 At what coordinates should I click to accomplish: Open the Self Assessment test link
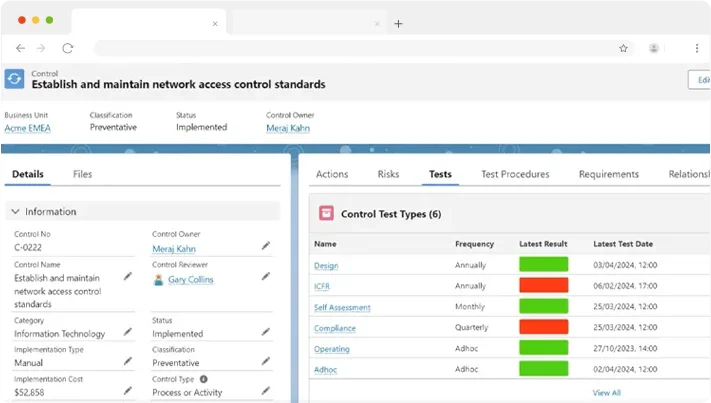[x=342, y=307]
